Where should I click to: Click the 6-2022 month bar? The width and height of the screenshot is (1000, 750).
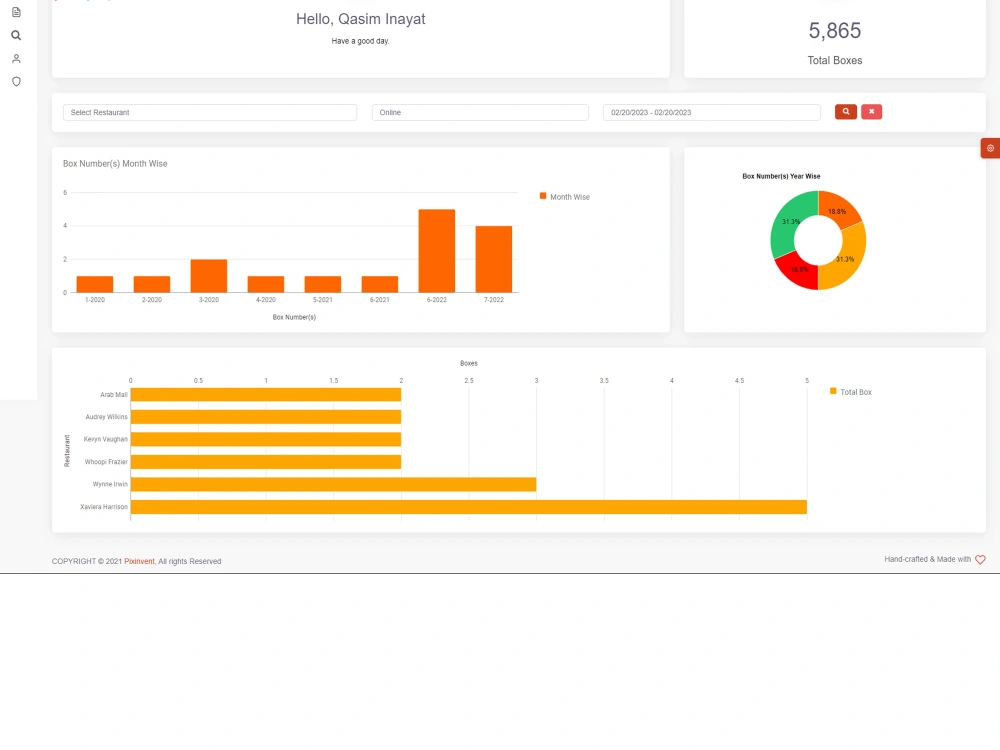pos(437,251)
